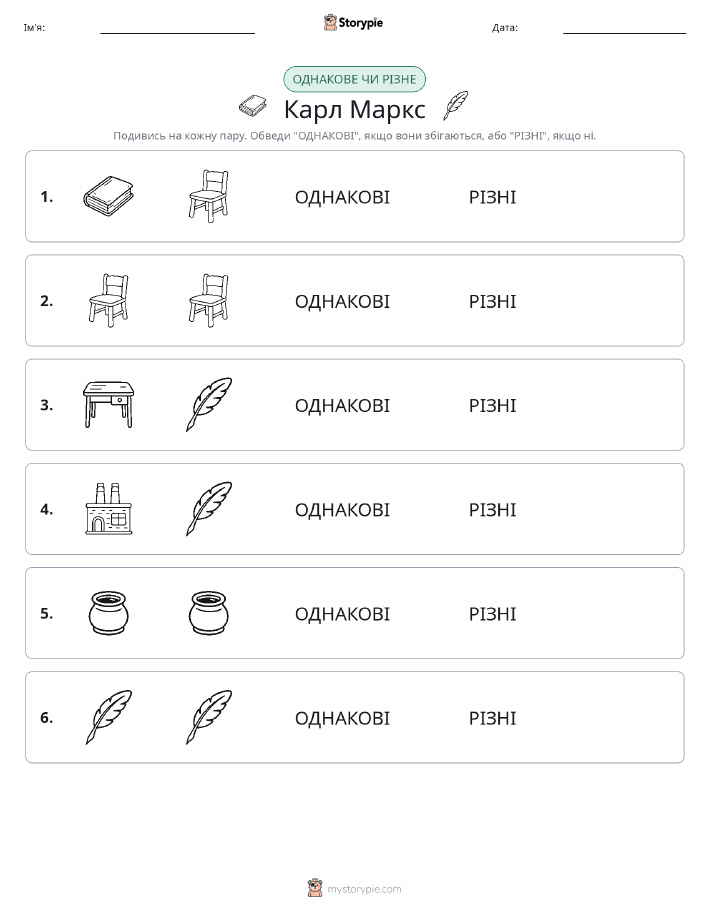Image resolution: width=709 pixels, height=917 pixels.
Task: Click the ОДНАКОВЕ ЧИ РІЗНЕ green badge
Action: click(354, 79)
